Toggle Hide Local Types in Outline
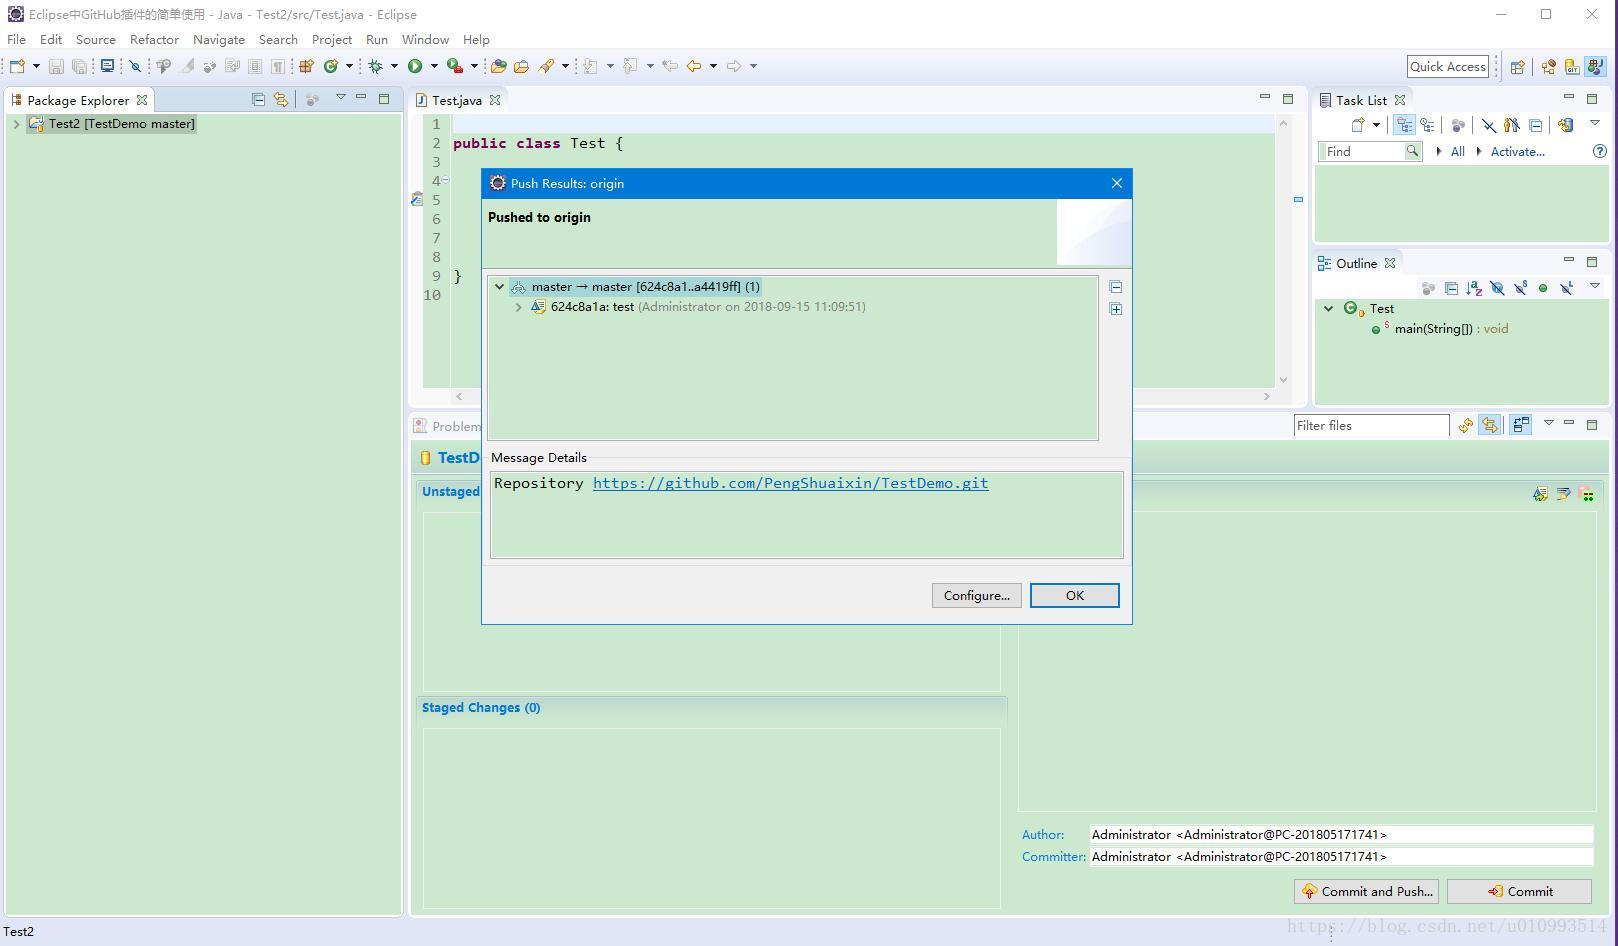The height and width of the screenshot is (946, 1618). click(x=1566, y=288)
